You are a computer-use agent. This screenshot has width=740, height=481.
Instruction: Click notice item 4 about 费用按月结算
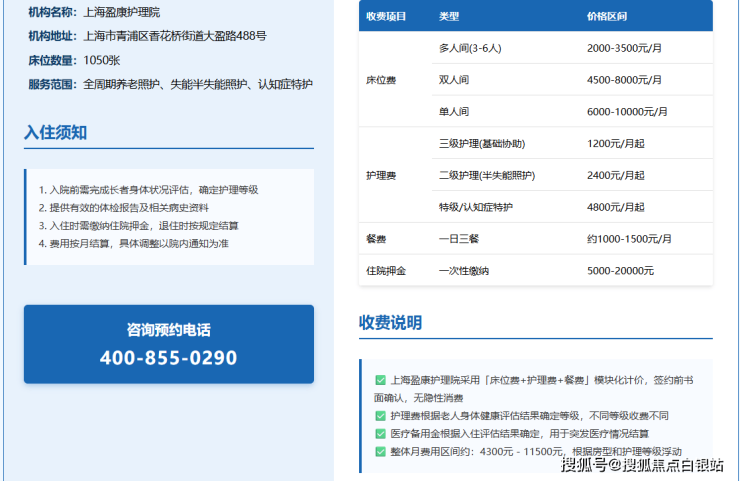tap(134, 244)
